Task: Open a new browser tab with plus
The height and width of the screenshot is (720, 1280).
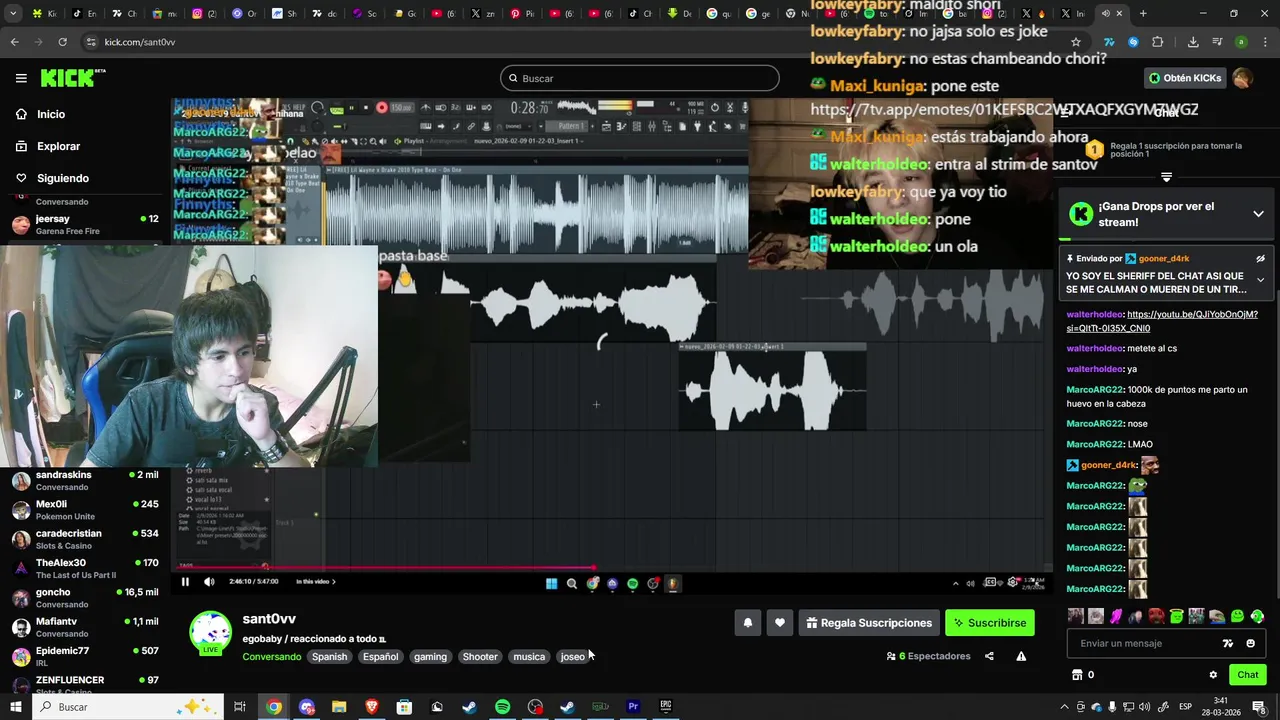Action: tap(1143, 14)
